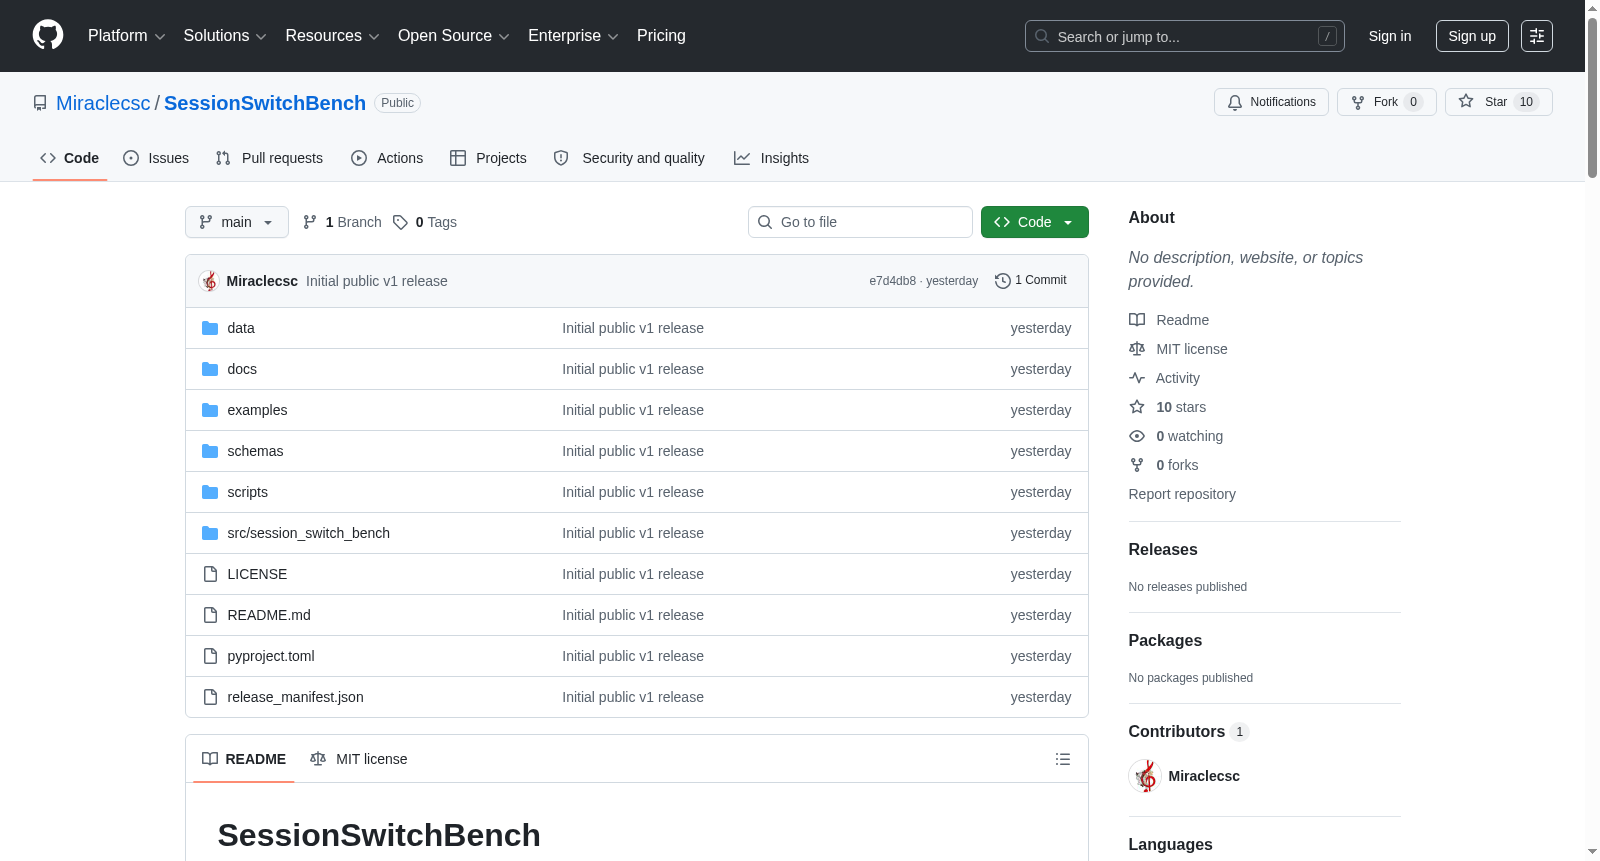Viewport: 1600px width, 861px height.
Task: Click commit hash e7d4db8
Action: pyautogui.click(x=892, y=281)
